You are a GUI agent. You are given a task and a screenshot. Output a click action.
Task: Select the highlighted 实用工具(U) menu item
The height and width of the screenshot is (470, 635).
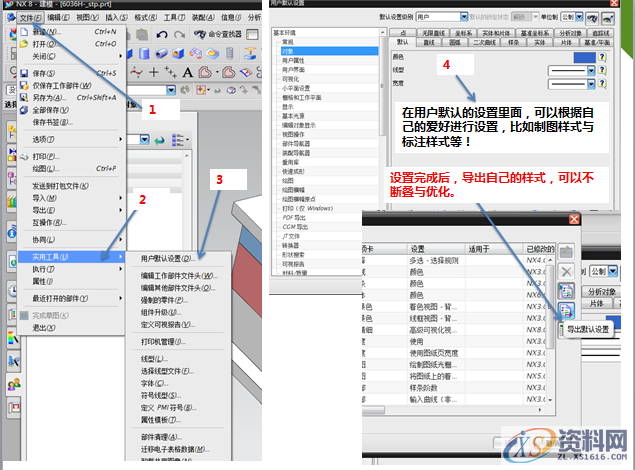(72, 257)
